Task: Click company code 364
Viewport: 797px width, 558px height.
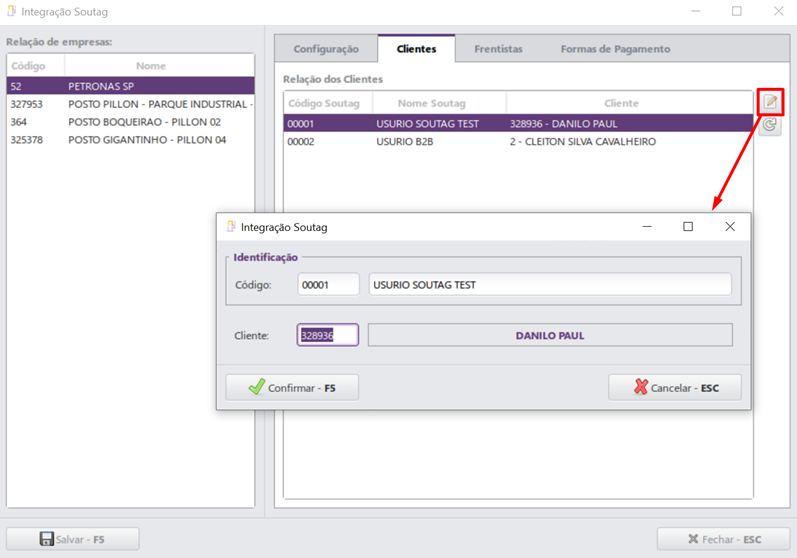Action: click(x=18, y=121)
